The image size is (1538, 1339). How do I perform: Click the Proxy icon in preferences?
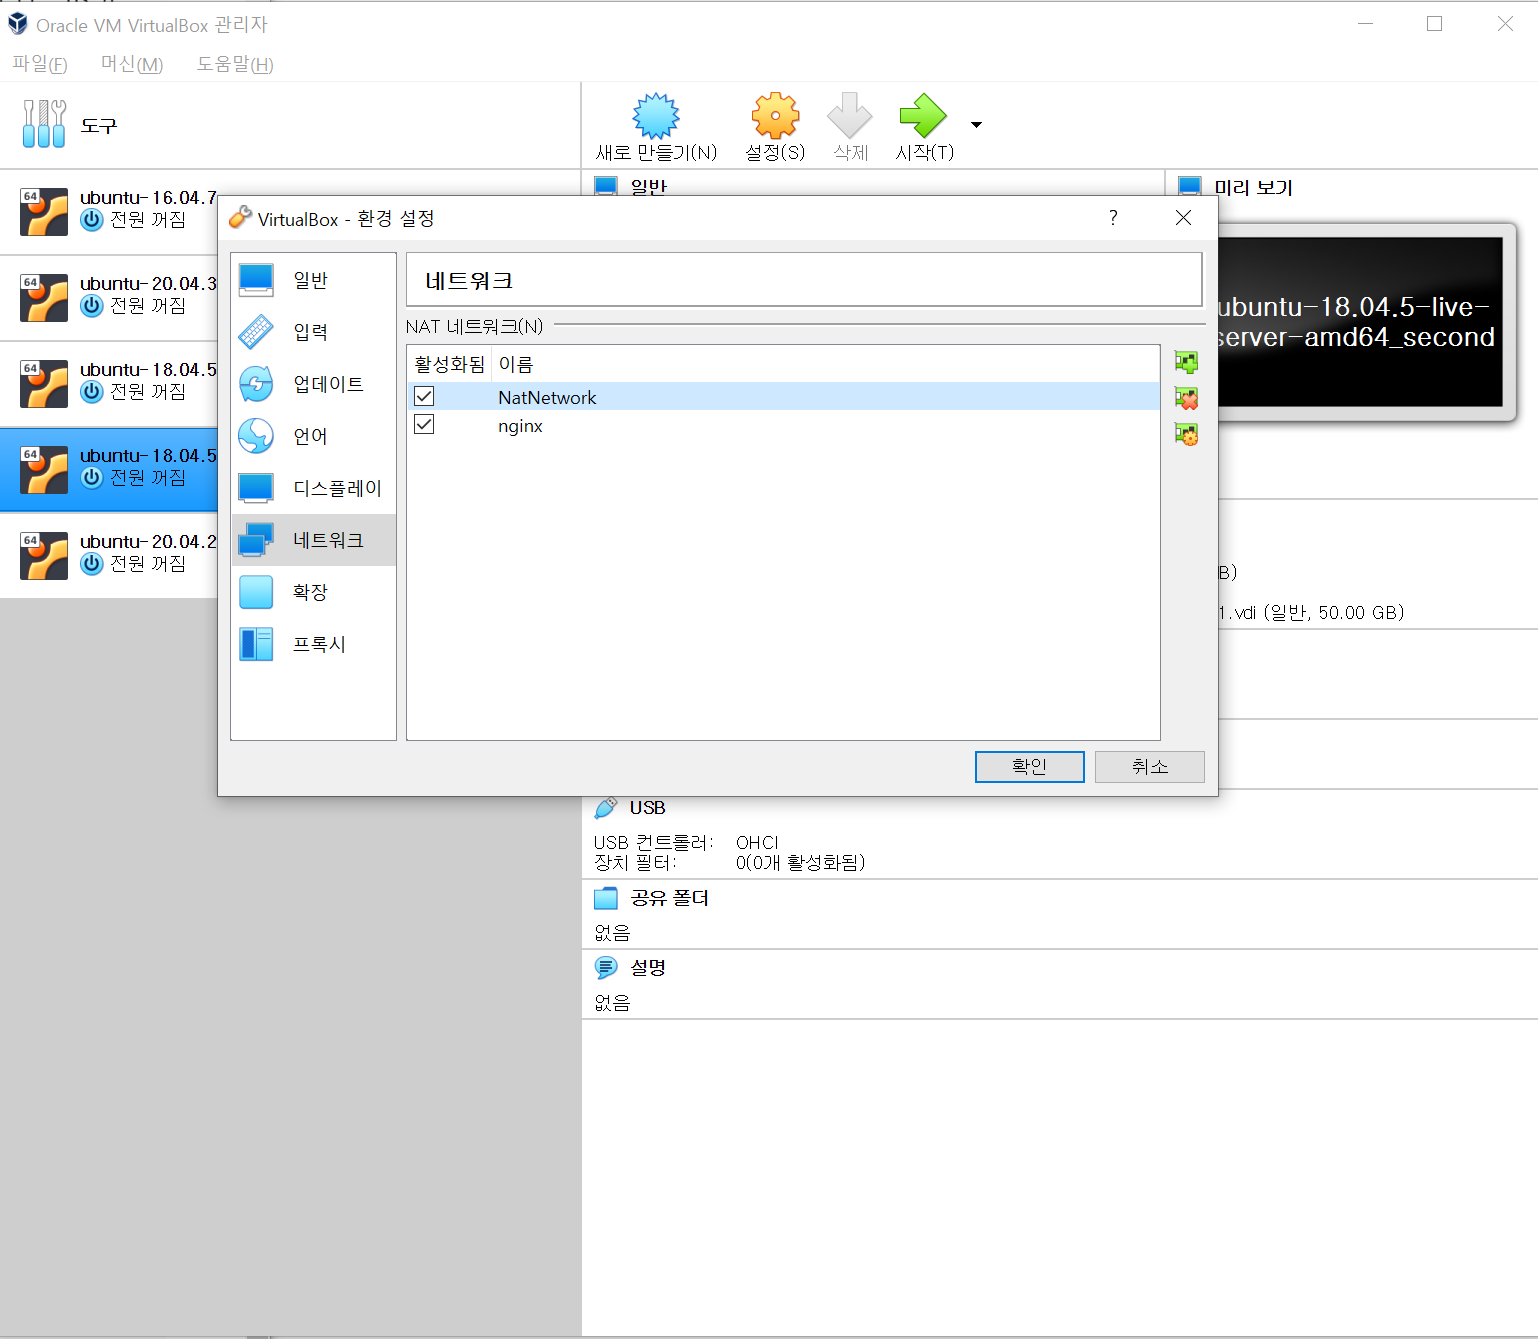(x=256, y=644)
